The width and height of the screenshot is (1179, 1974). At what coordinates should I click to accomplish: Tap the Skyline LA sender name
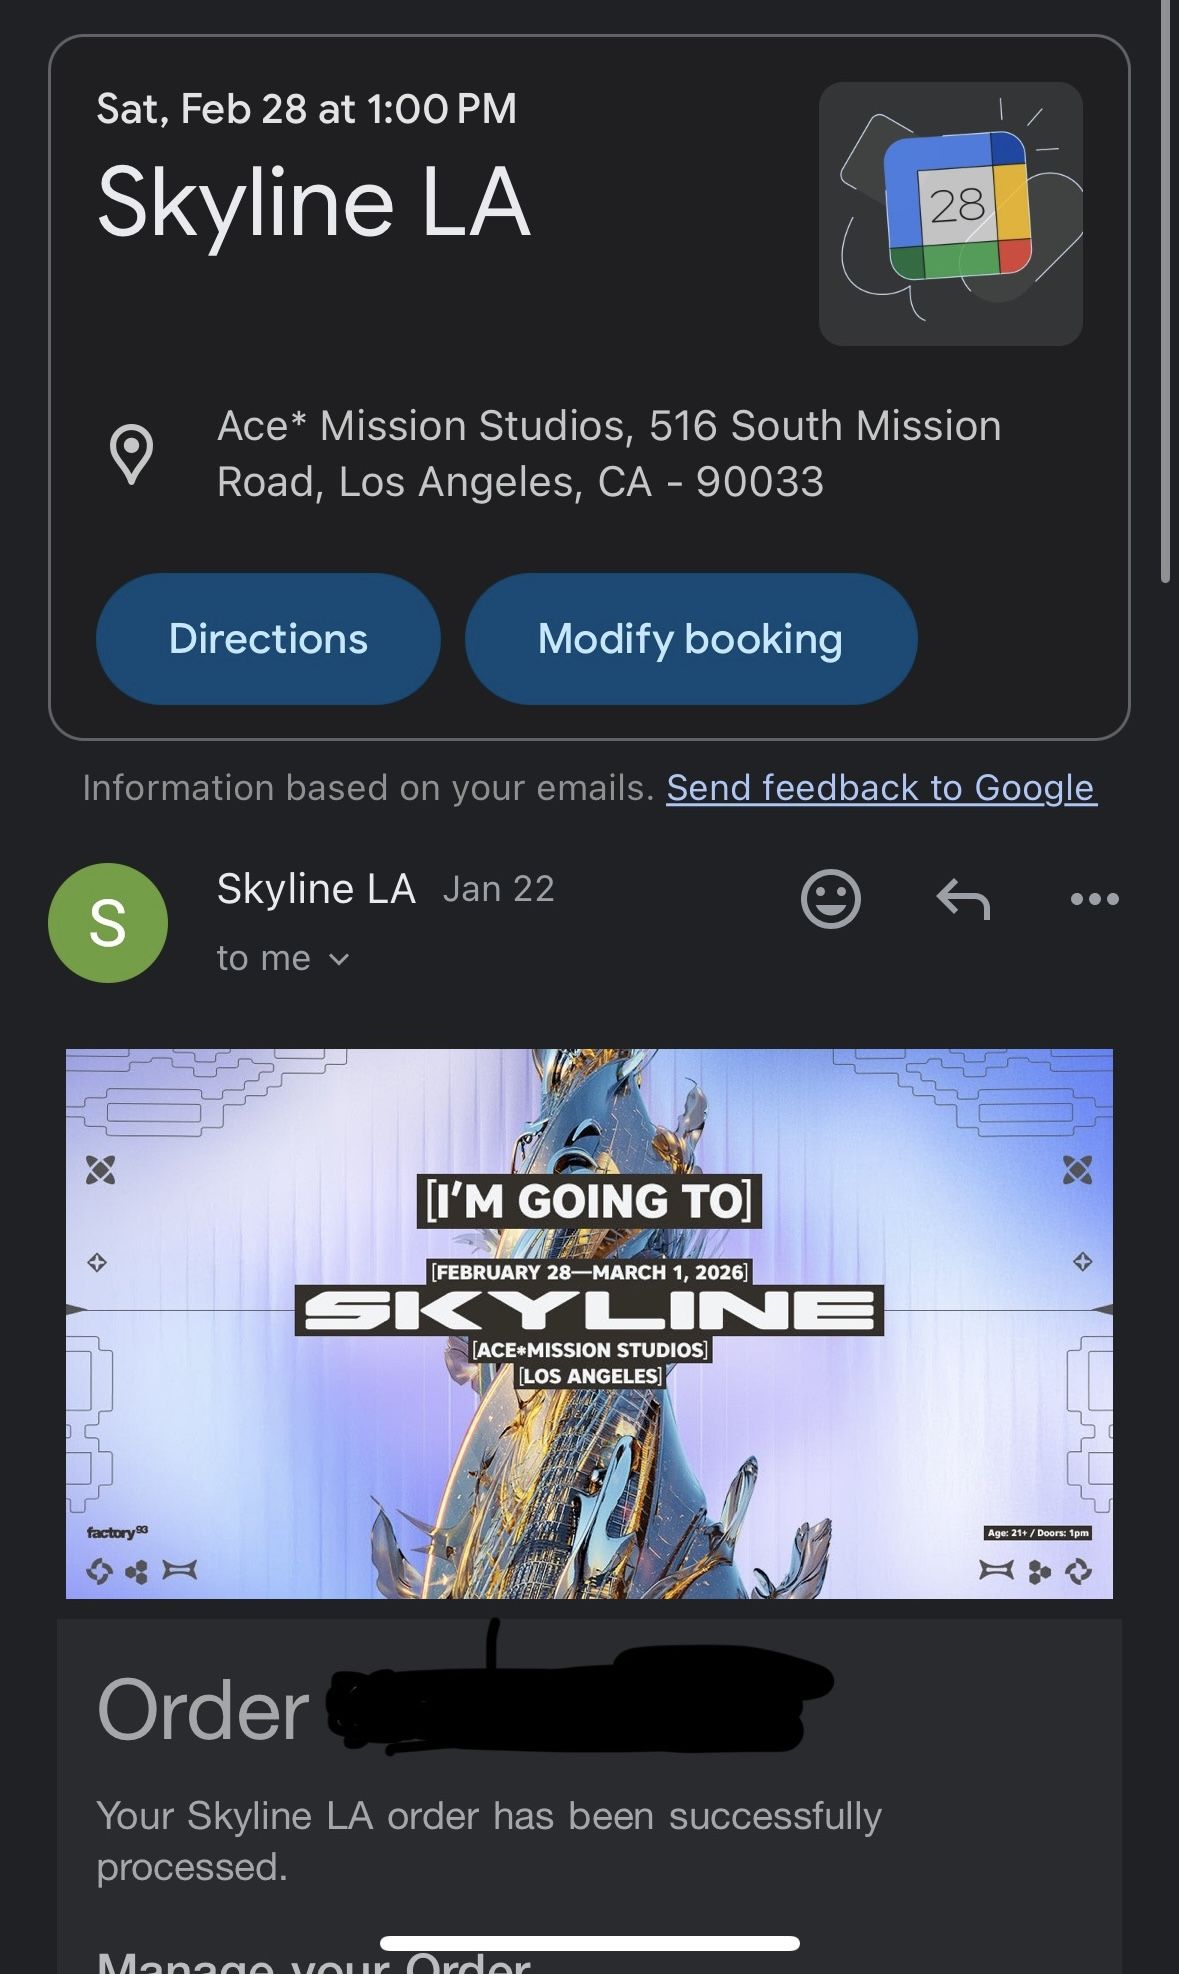[x=316, y=889]
